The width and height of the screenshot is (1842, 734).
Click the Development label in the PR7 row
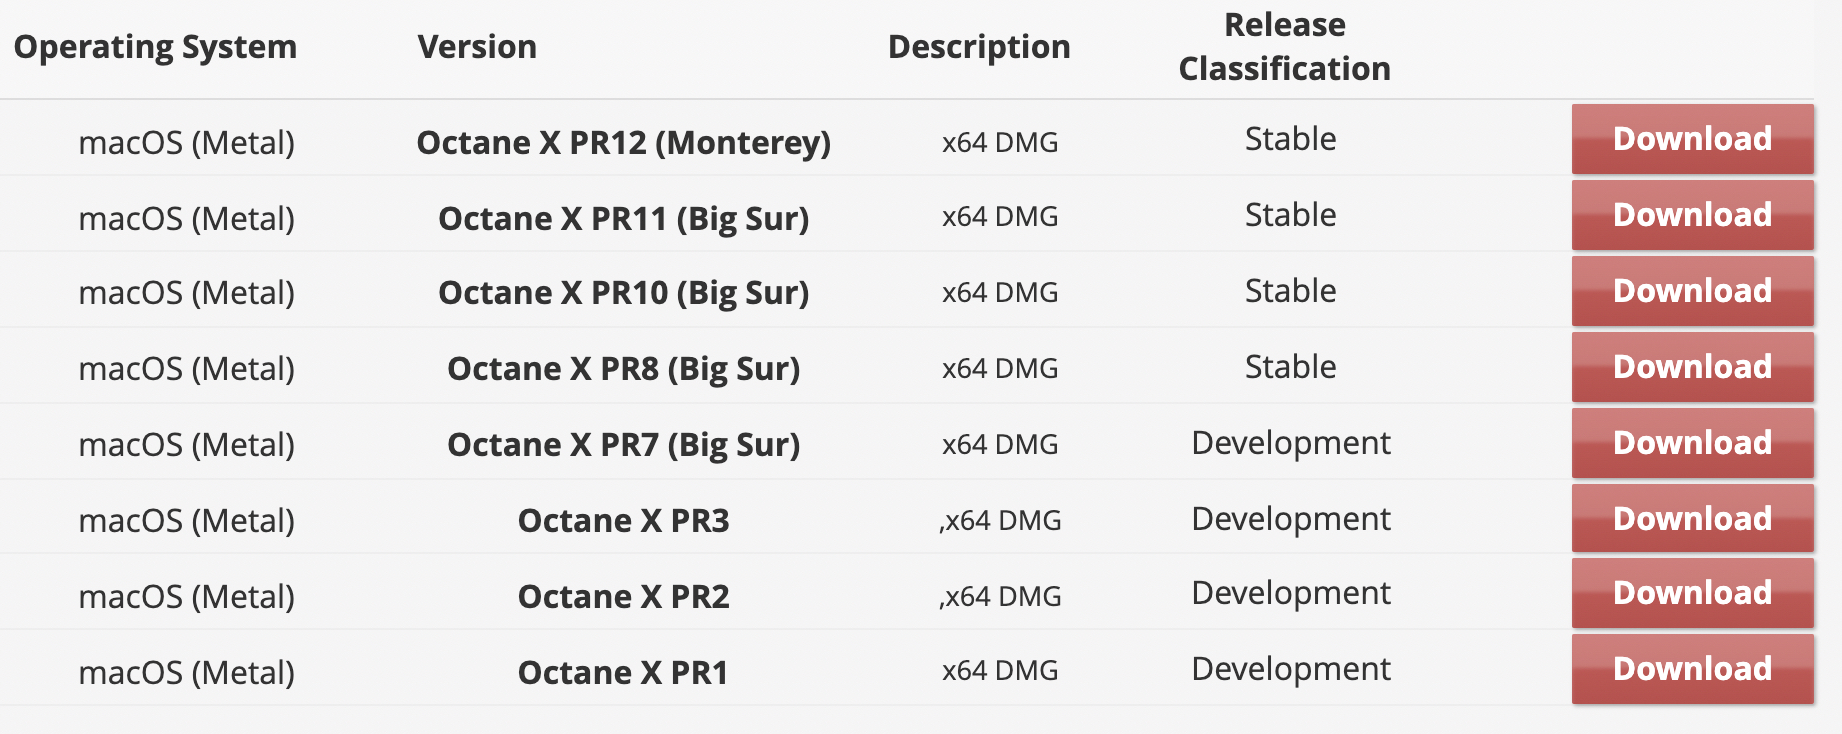click(x=1291, y=443)
